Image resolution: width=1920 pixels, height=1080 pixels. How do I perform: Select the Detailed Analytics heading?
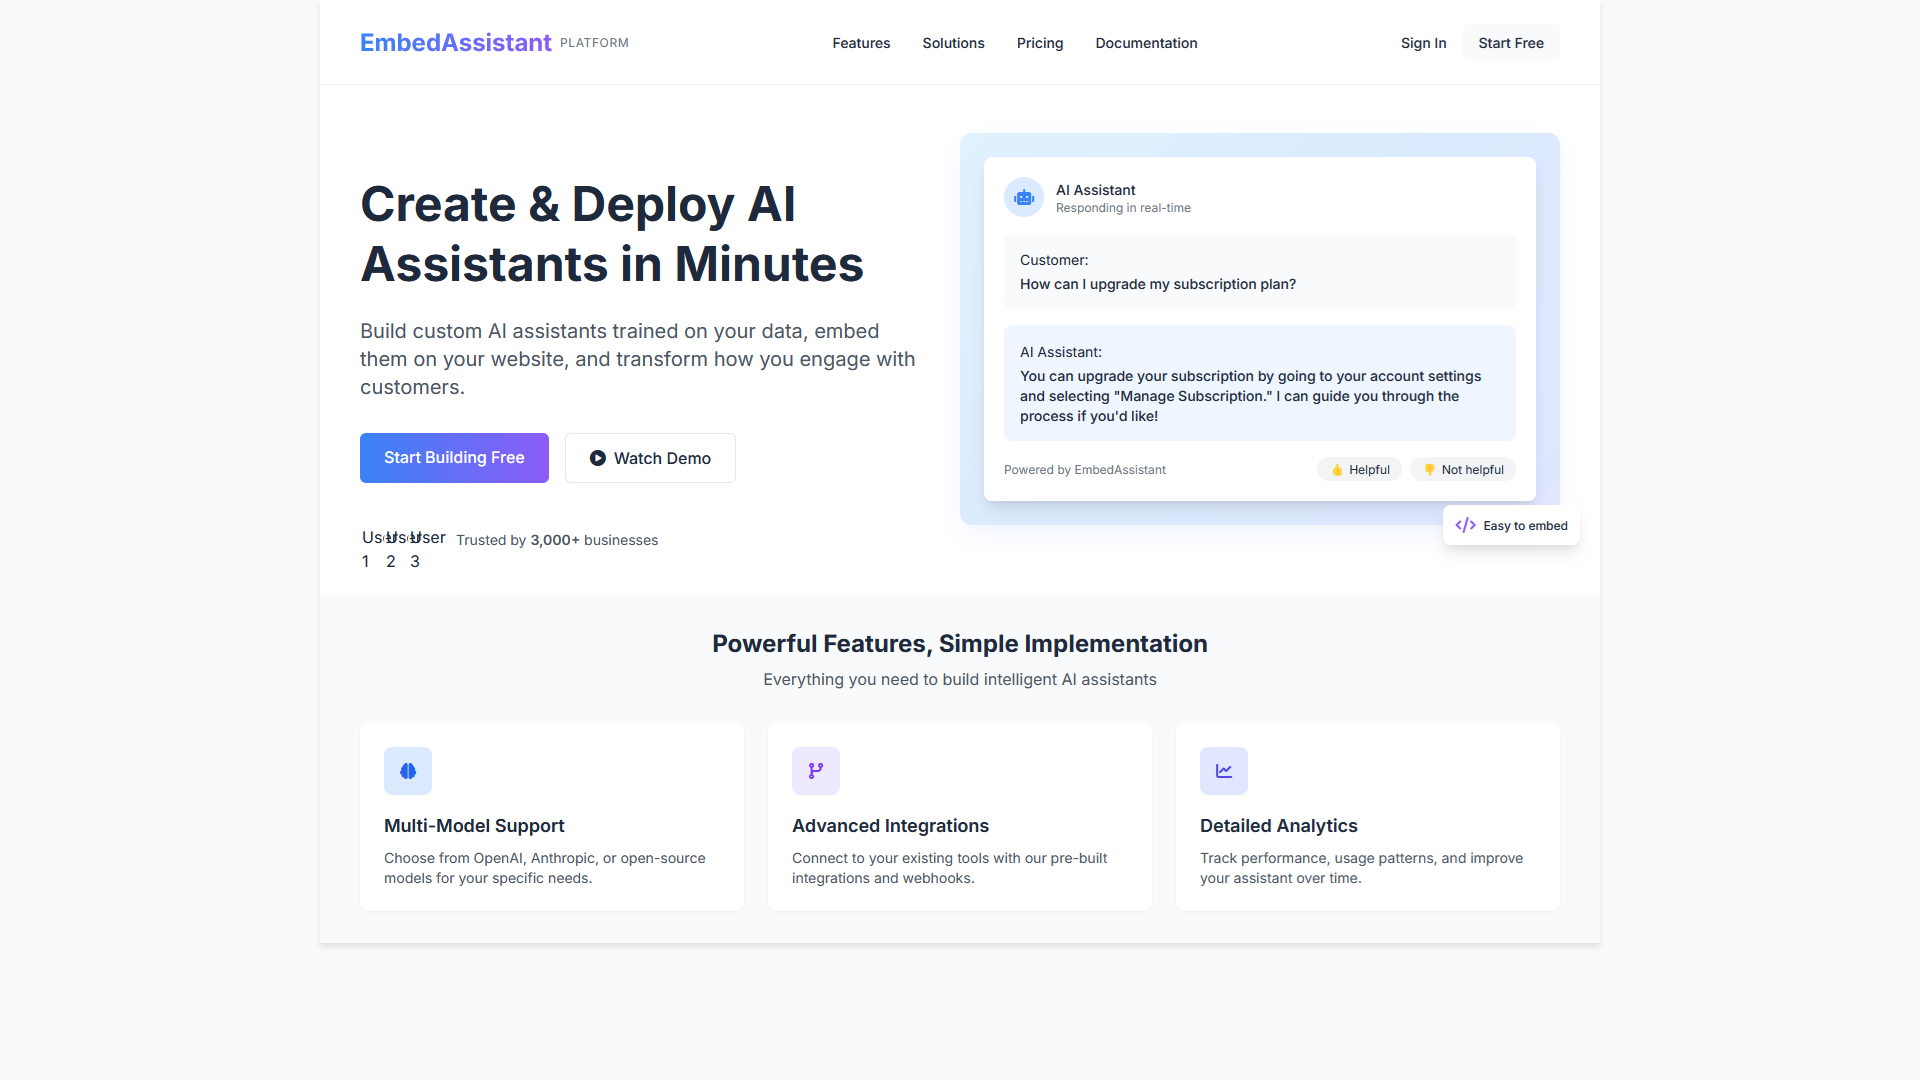coord(1278,826)
